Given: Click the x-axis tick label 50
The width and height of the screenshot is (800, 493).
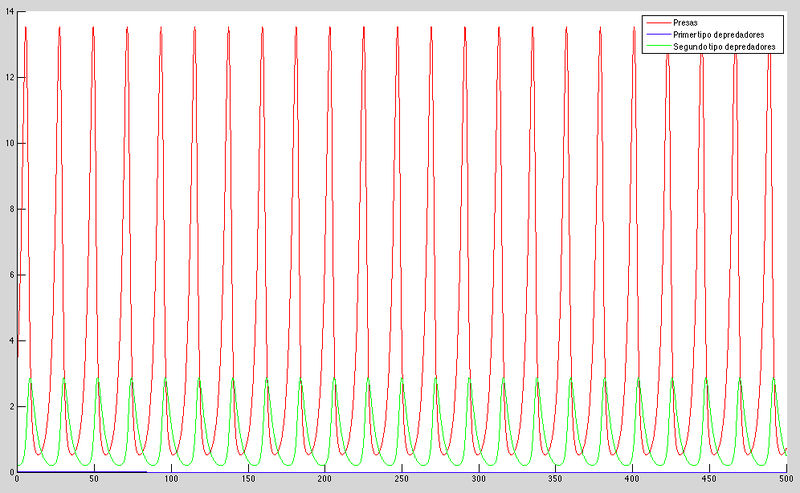Looking at the screenshot, I should pos(93,481).
